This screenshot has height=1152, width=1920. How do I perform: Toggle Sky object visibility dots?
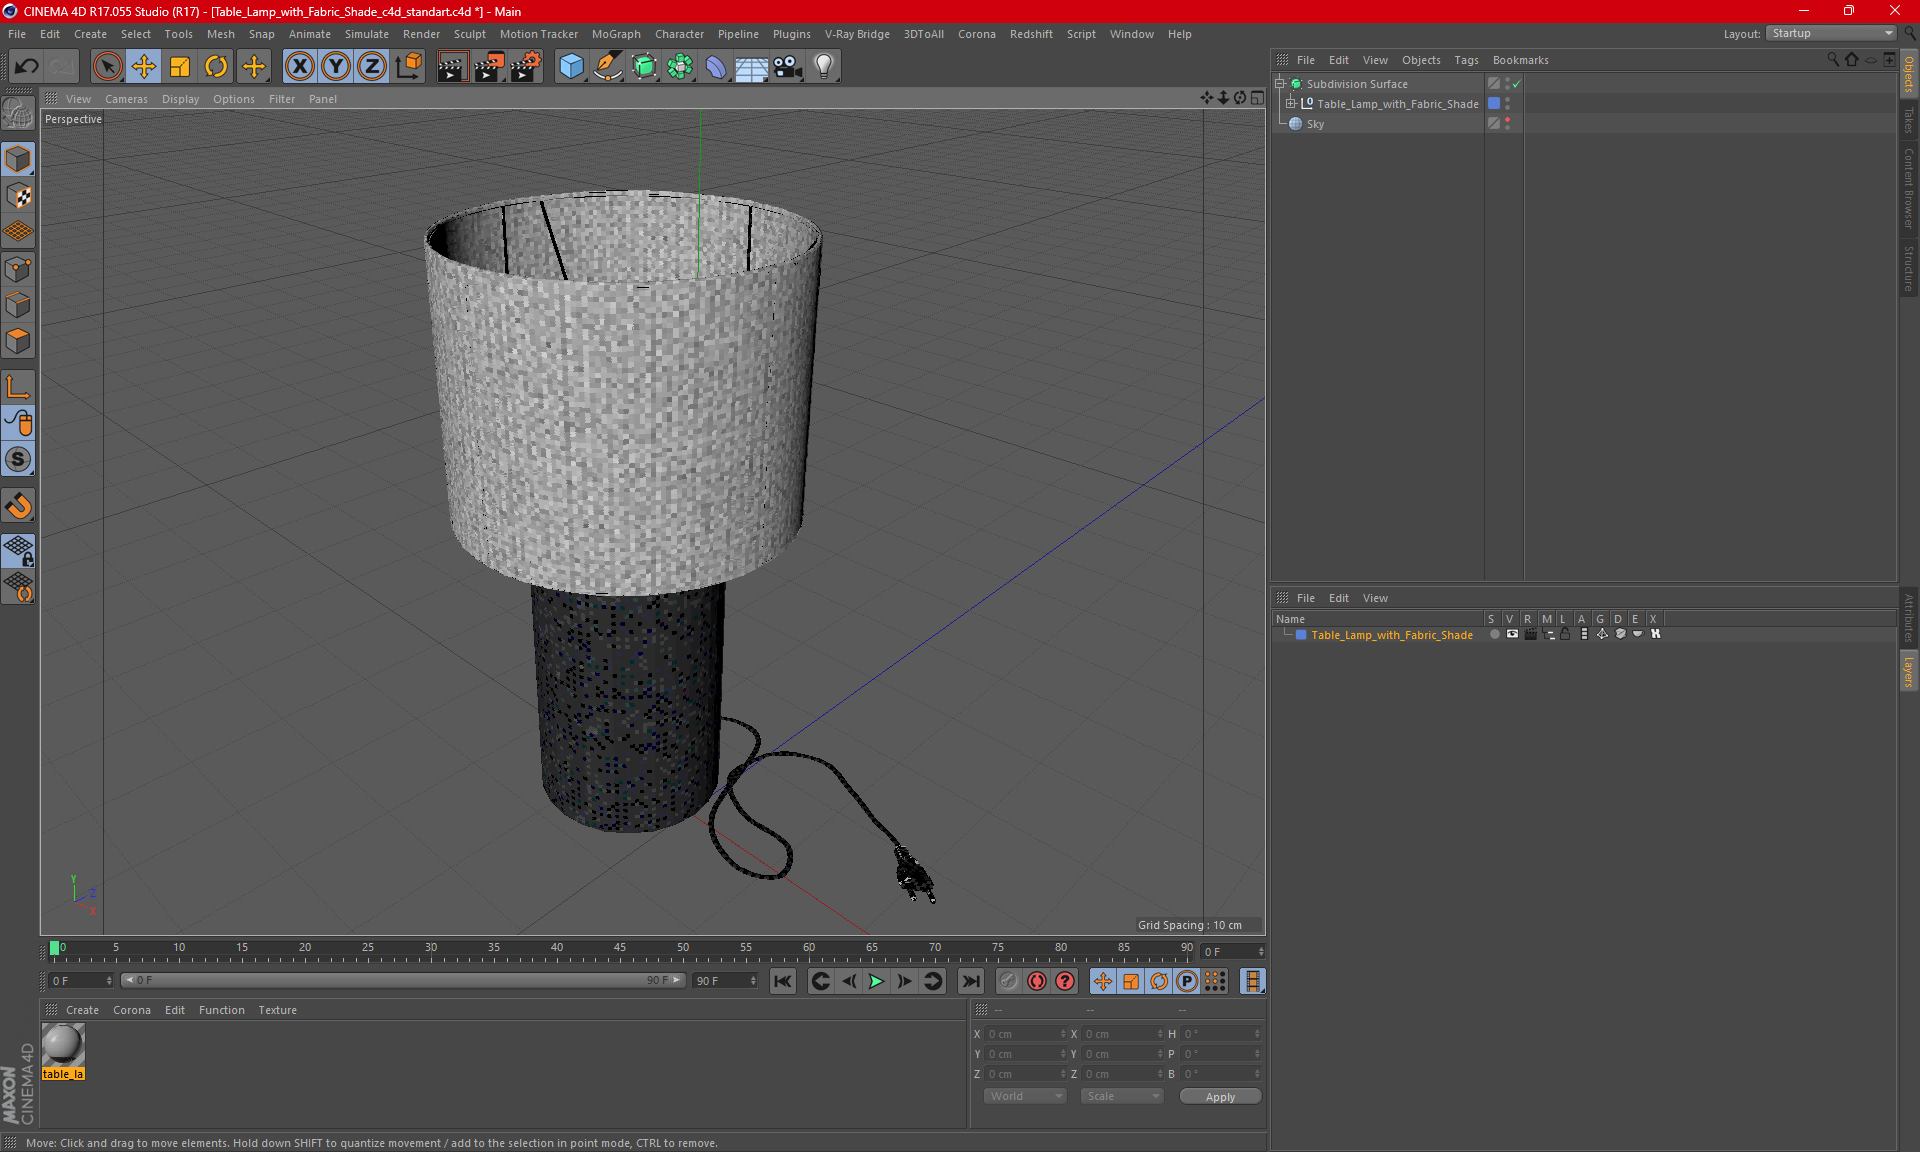point(1507,123)
